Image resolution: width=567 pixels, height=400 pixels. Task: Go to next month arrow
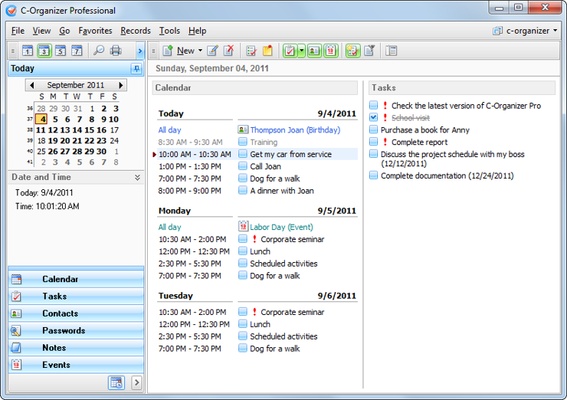click(x=121, y=85)
